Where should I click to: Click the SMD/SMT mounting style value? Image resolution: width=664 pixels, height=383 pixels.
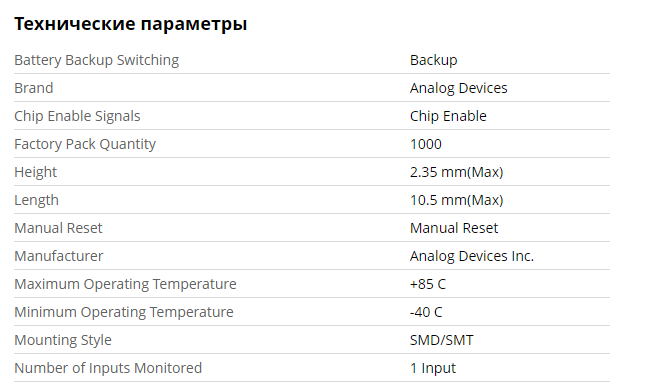(442, 340)
